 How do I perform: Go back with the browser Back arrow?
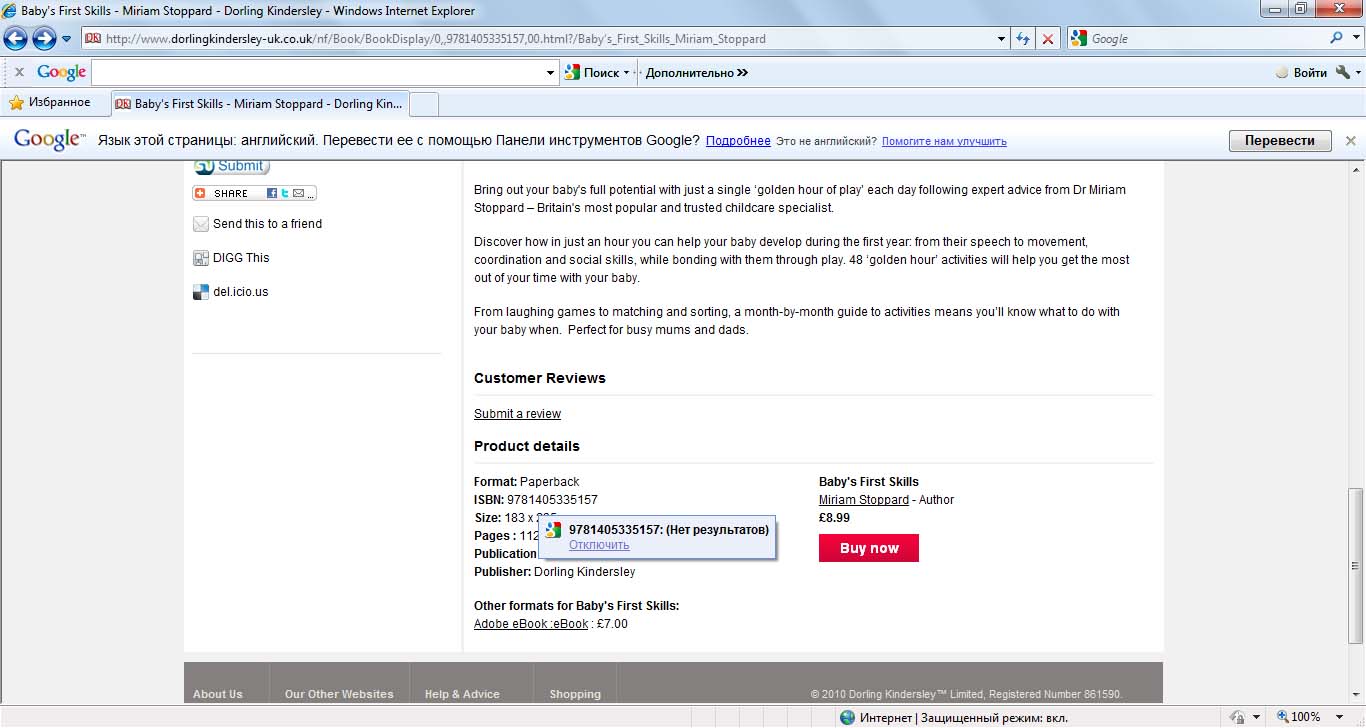tap(16, 39)
